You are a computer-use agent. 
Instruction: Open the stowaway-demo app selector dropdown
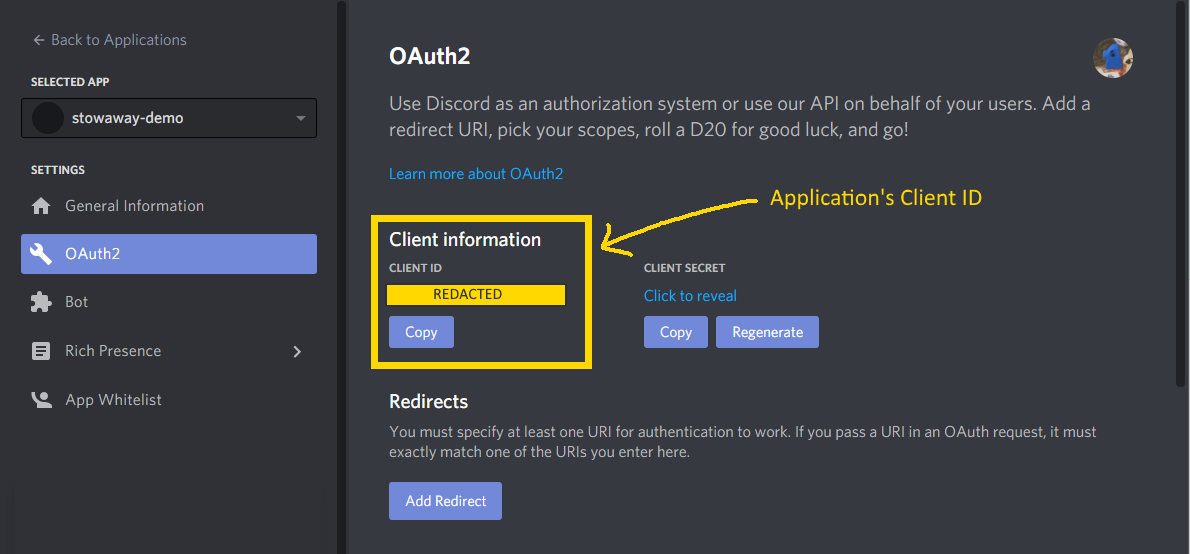point(300,118)
